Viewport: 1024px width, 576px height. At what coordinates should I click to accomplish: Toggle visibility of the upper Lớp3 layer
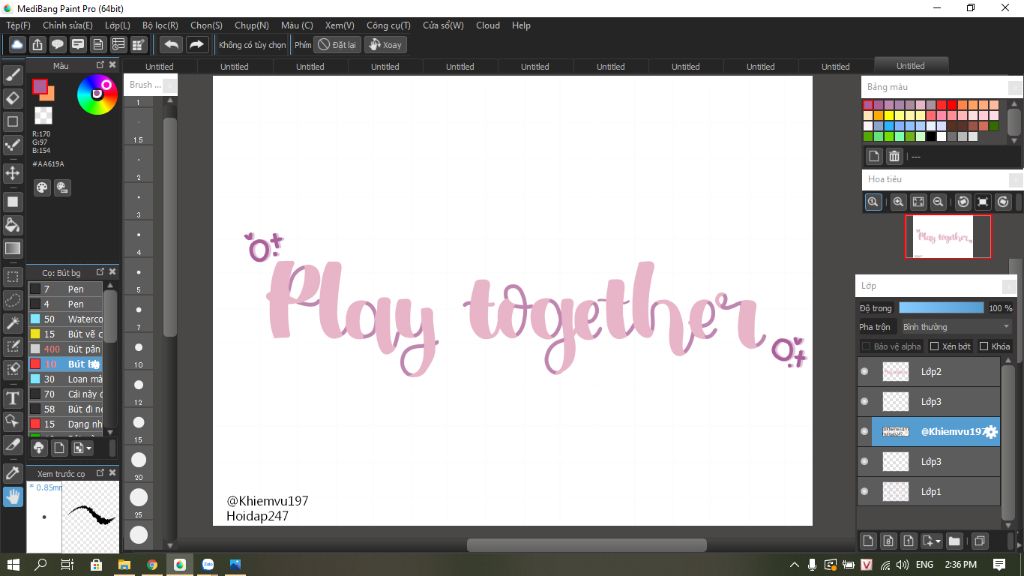click(865, 402)
